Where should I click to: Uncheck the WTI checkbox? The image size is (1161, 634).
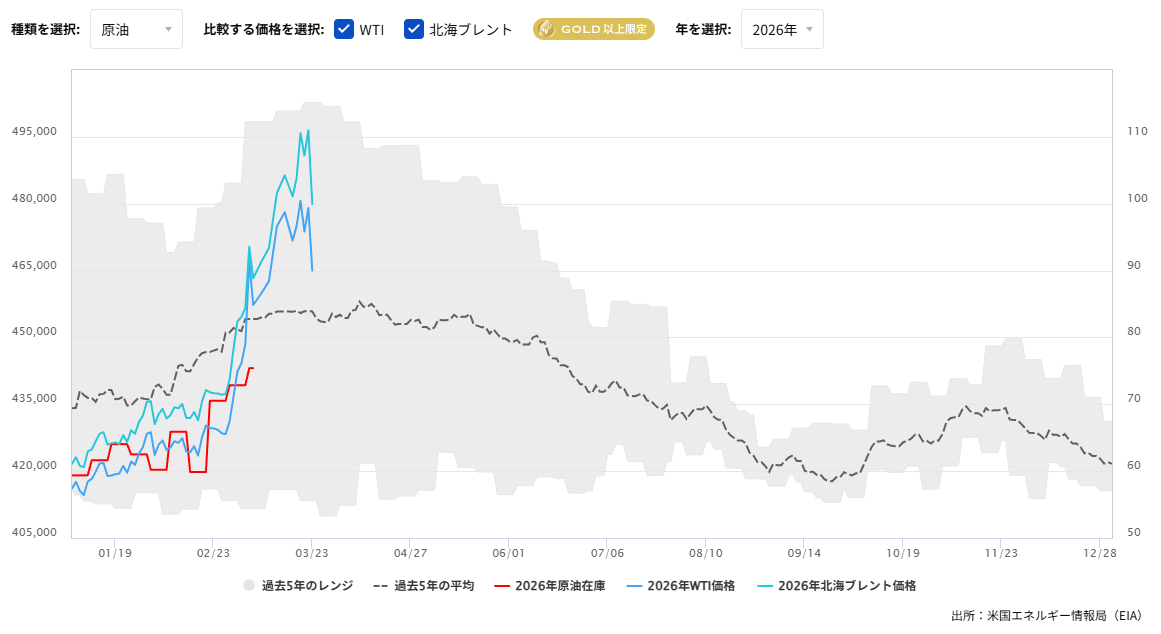tap(345, 29)
